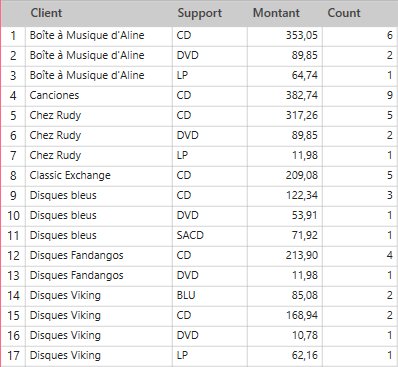Select the SACD support cell
Viewport: 398px width, 367px height.
tap(210, 236)
